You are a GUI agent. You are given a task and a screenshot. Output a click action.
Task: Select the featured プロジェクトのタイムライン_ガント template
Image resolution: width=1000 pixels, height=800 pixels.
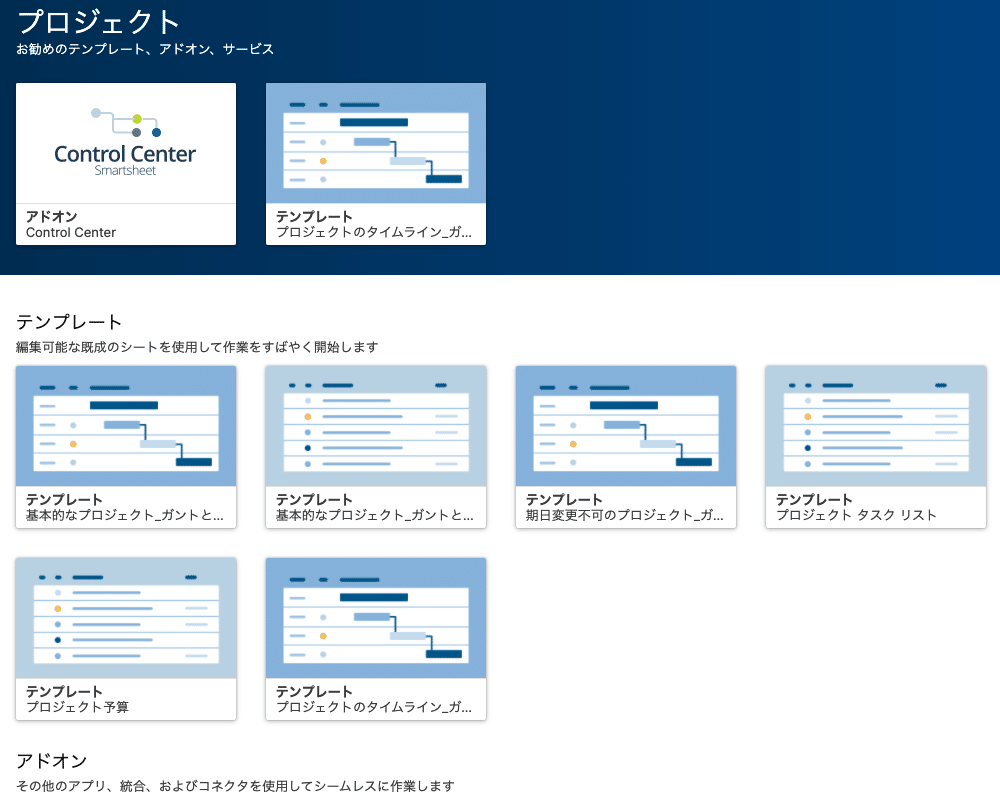pyautogui.click(x=375, y=143)
